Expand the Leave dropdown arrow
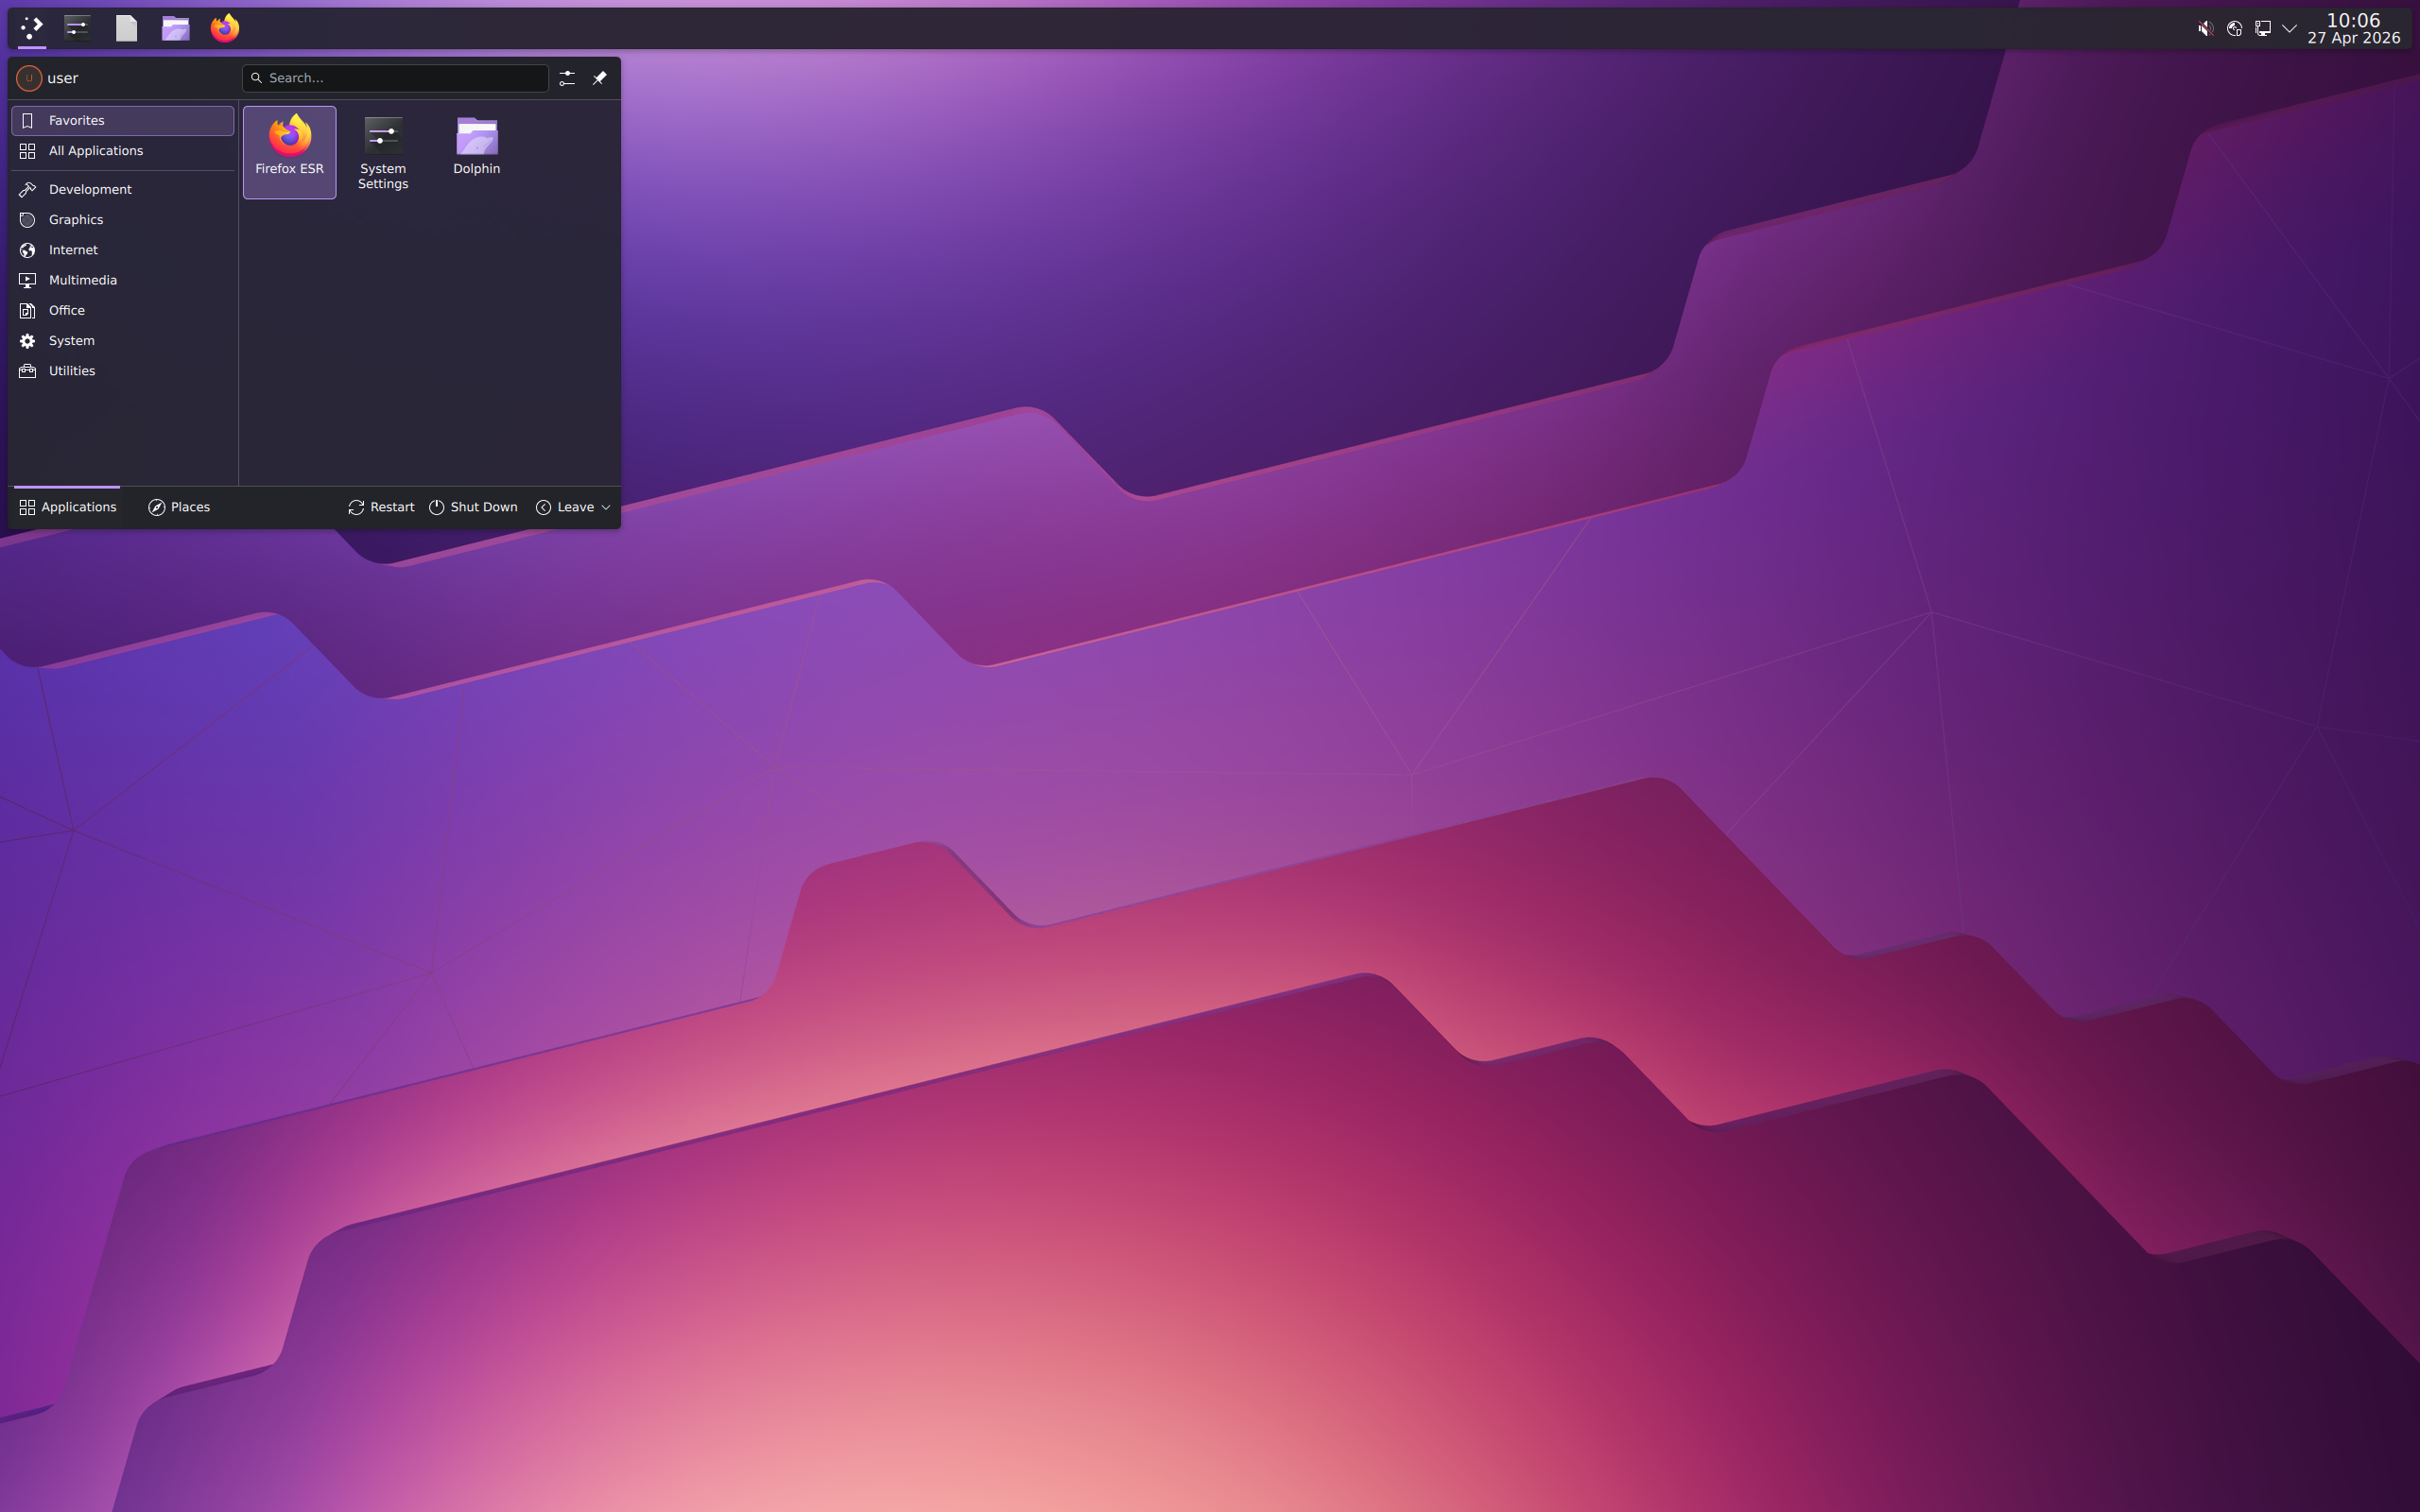This screenshot has height=1512, width=2420. point(605,507)
